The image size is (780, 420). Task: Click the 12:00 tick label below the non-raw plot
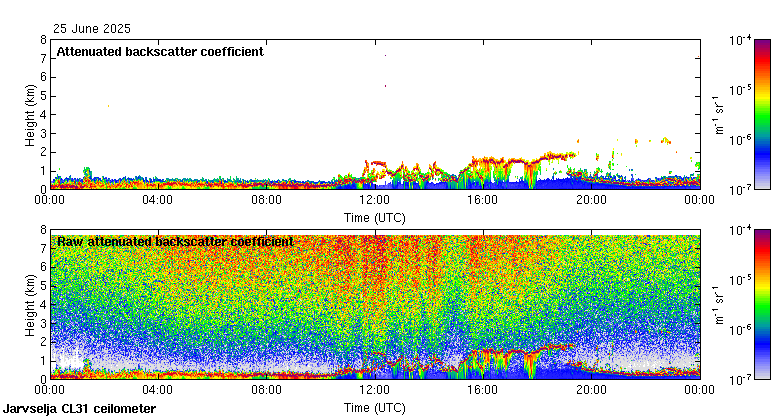pos(375,200)
